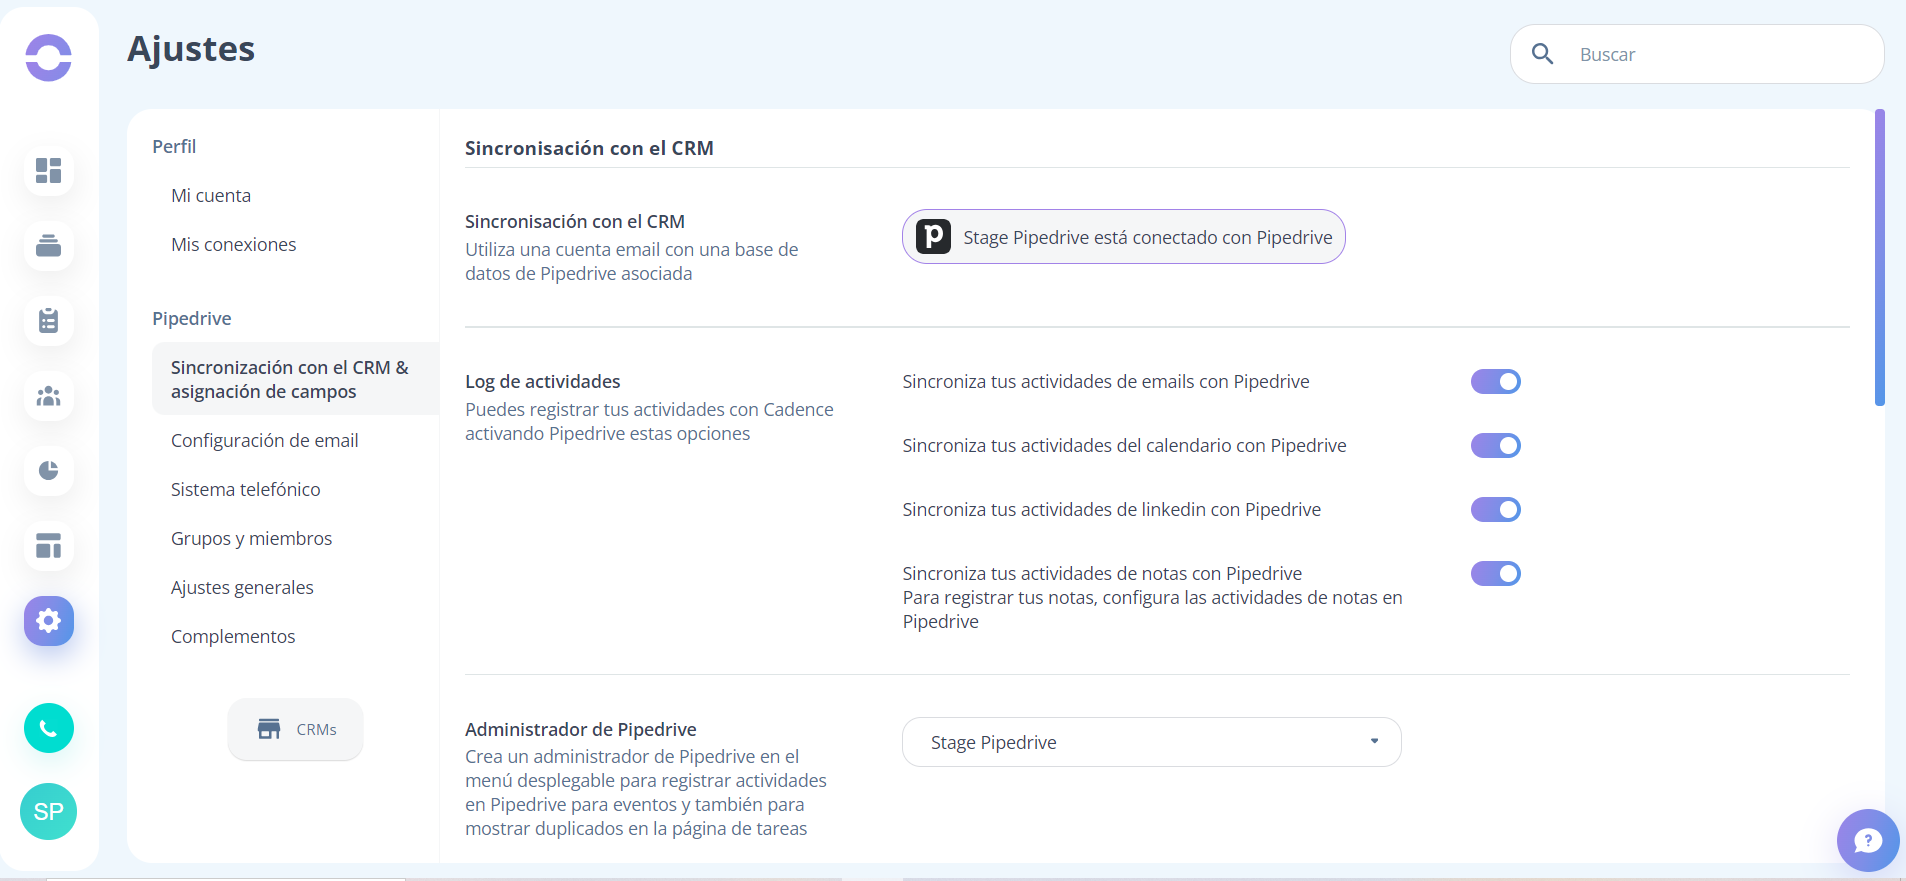Open the dashboard grid icon in sidebar
The height and width of the screenshot is (881, 1906).
coord(48,171)
